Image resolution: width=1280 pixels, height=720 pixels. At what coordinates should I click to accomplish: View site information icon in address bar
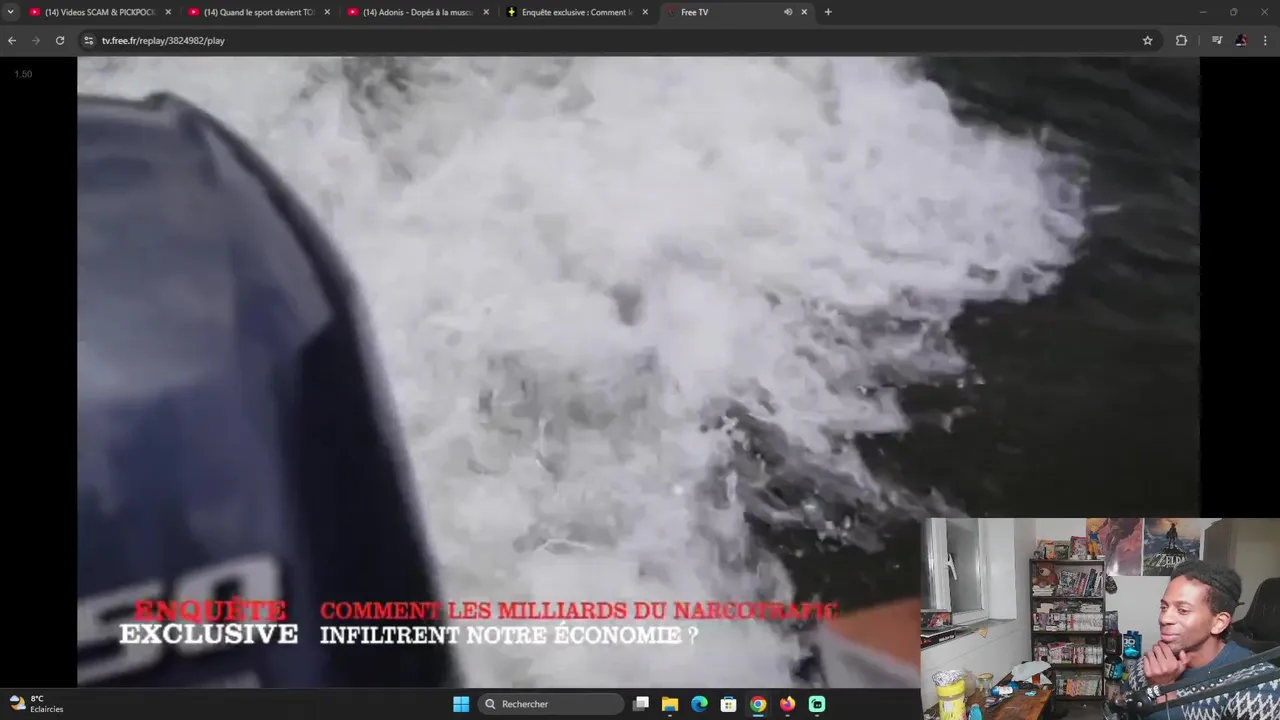pos(88,41)
